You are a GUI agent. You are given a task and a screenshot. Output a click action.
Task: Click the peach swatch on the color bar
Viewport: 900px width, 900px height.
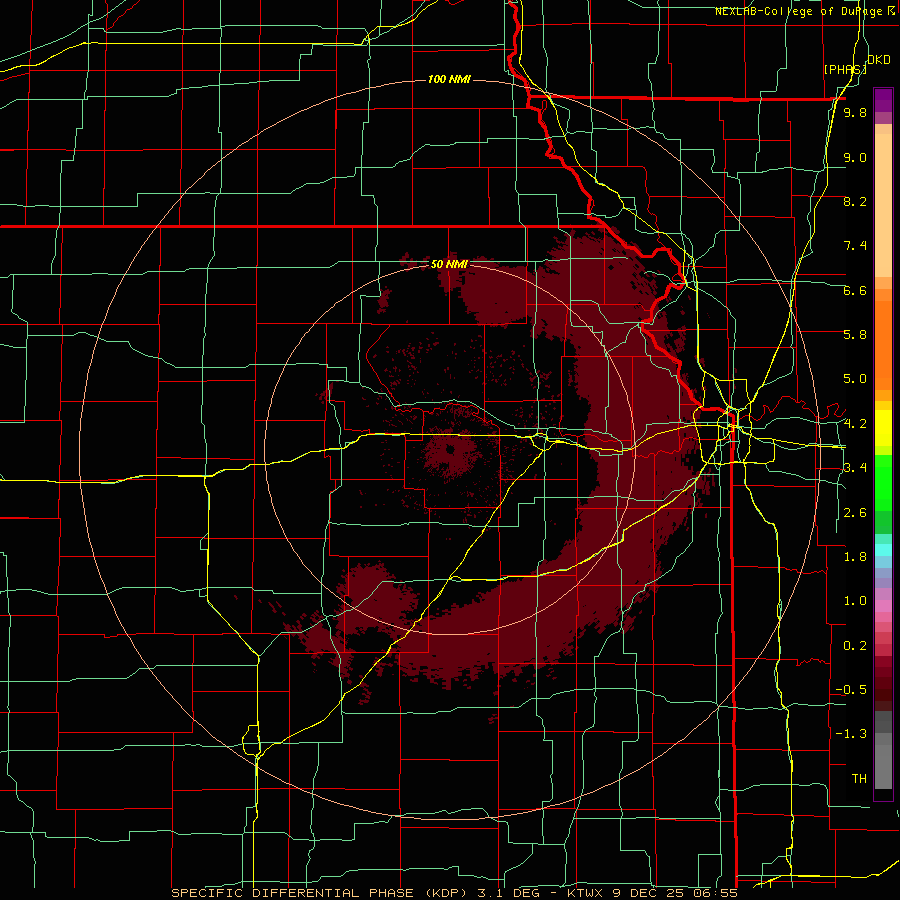(x=883, y=205)
